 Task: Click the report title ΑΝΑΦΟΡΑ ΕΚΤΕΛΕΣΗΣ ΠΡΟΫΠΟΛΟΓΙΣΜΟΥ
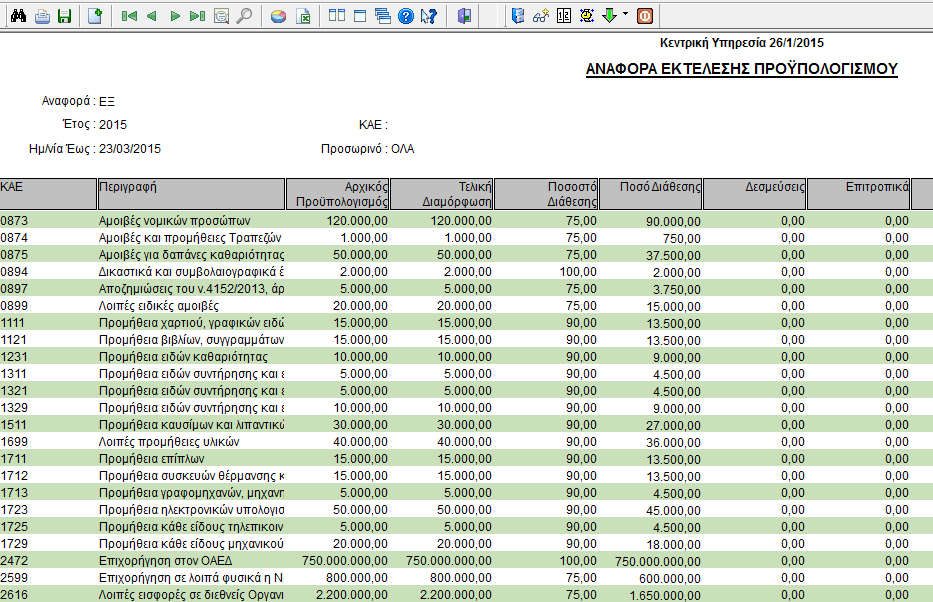click(x=741, y=69)
